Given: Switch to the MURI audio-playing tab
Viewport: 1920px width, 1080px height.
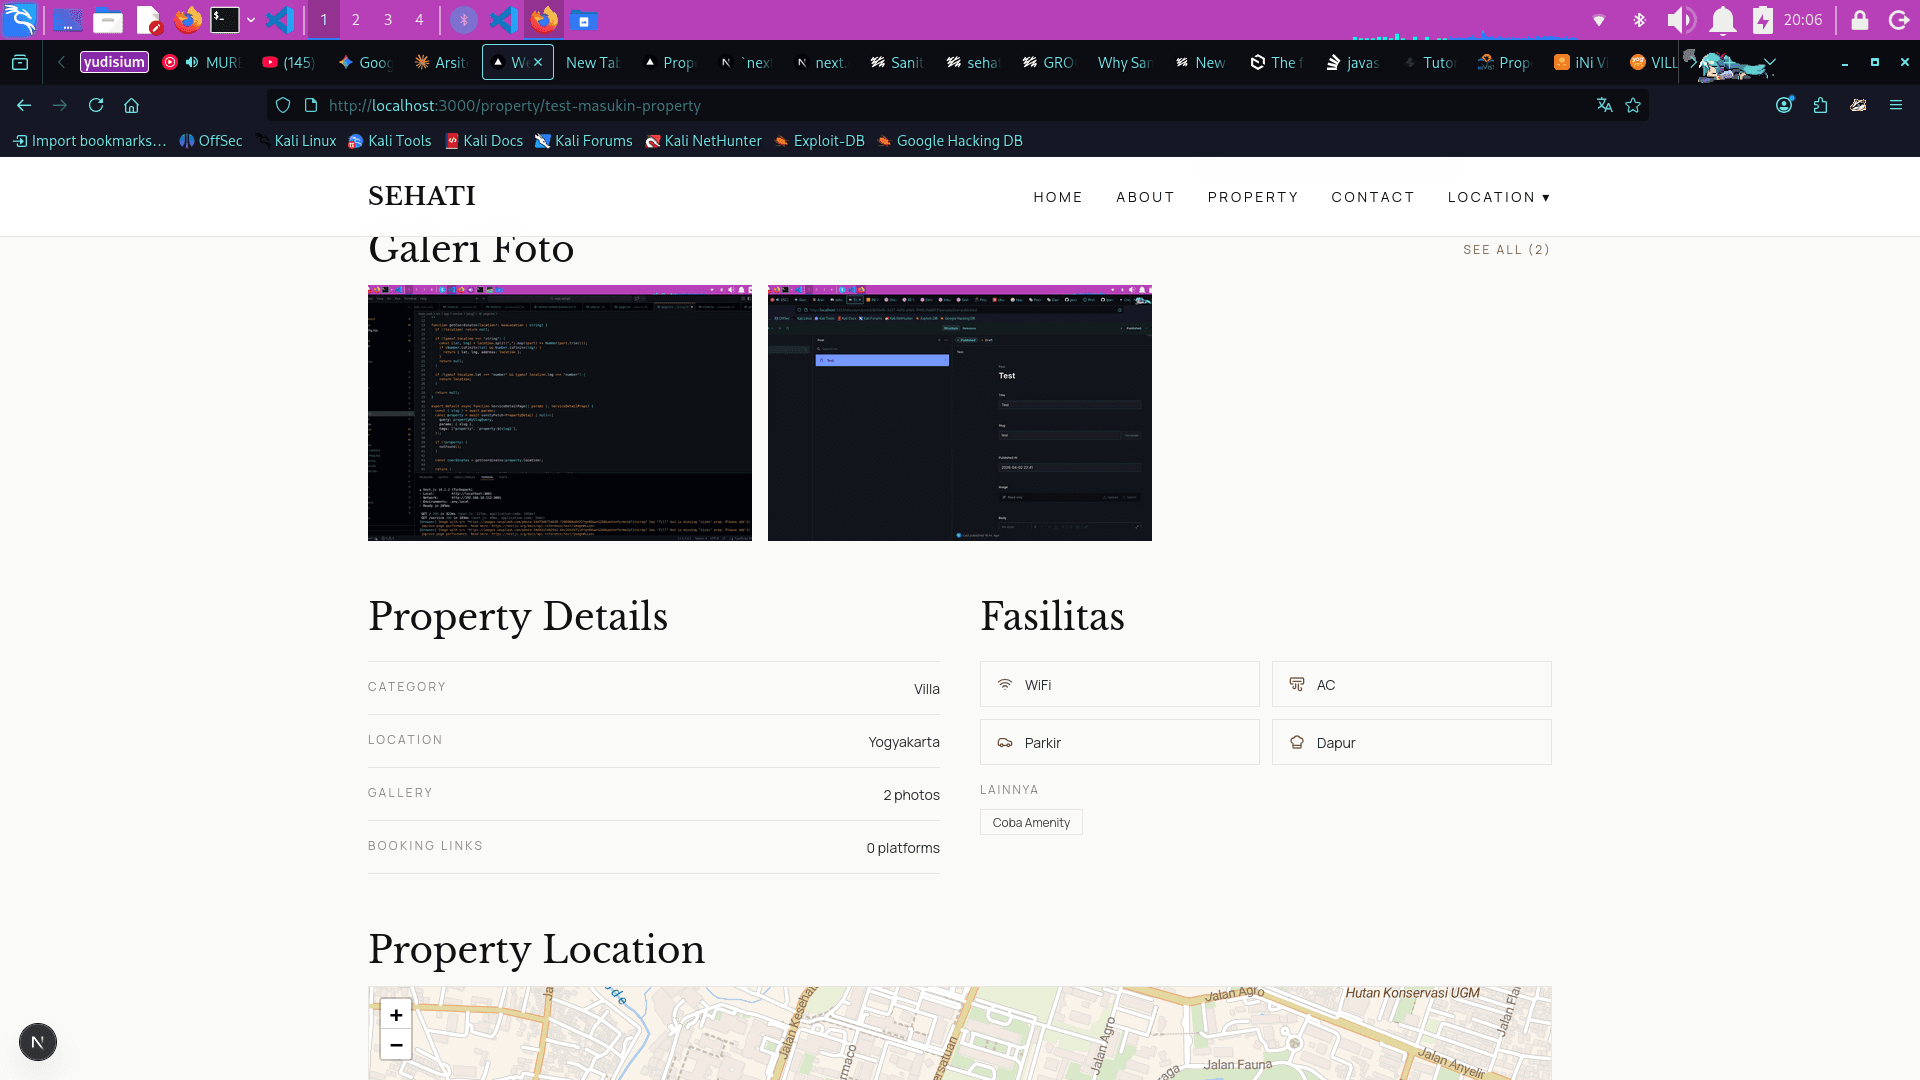Looking at the screenshot, I should 202,62.
